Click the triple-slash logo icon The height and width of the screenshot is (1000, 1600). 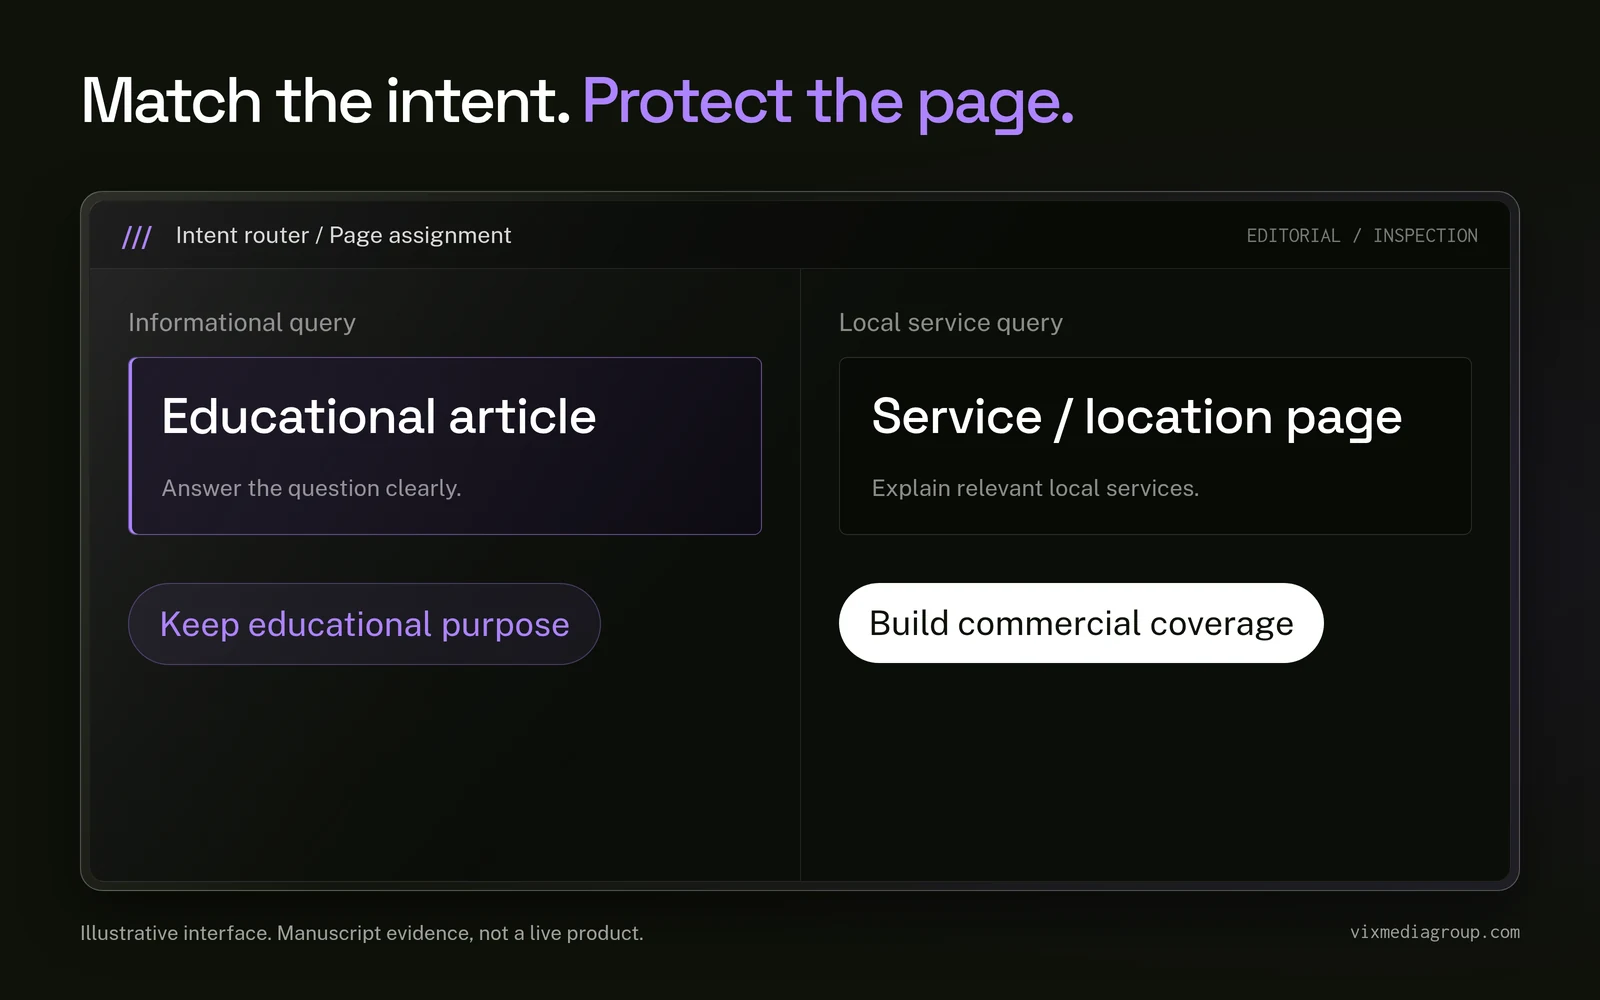click(137, 237)
